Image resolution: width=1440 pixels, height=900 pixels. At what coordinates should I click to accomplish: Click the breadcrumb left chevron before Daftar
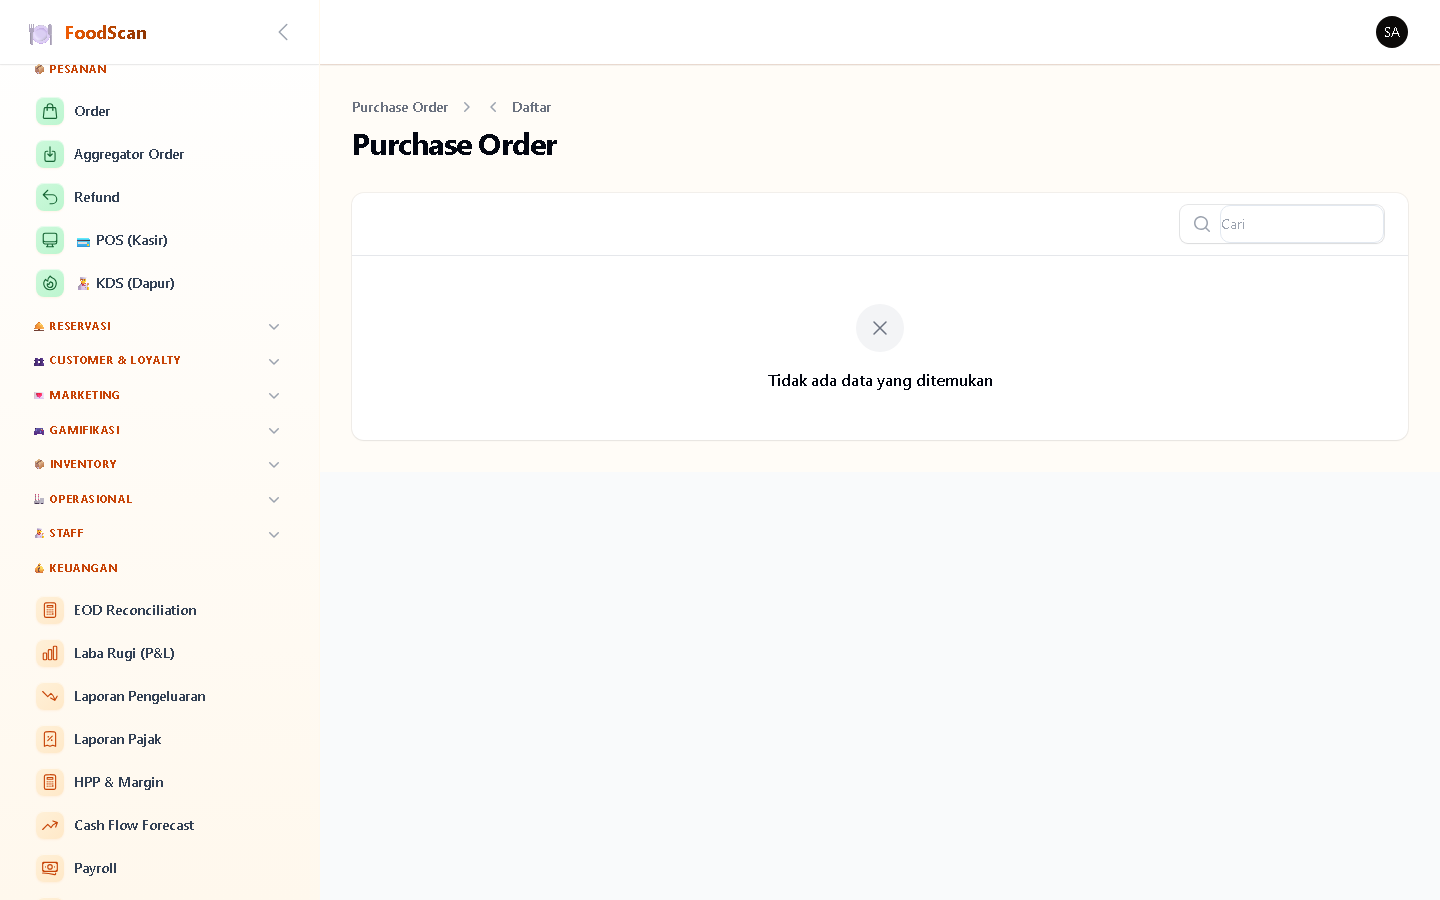pos(493,107)
